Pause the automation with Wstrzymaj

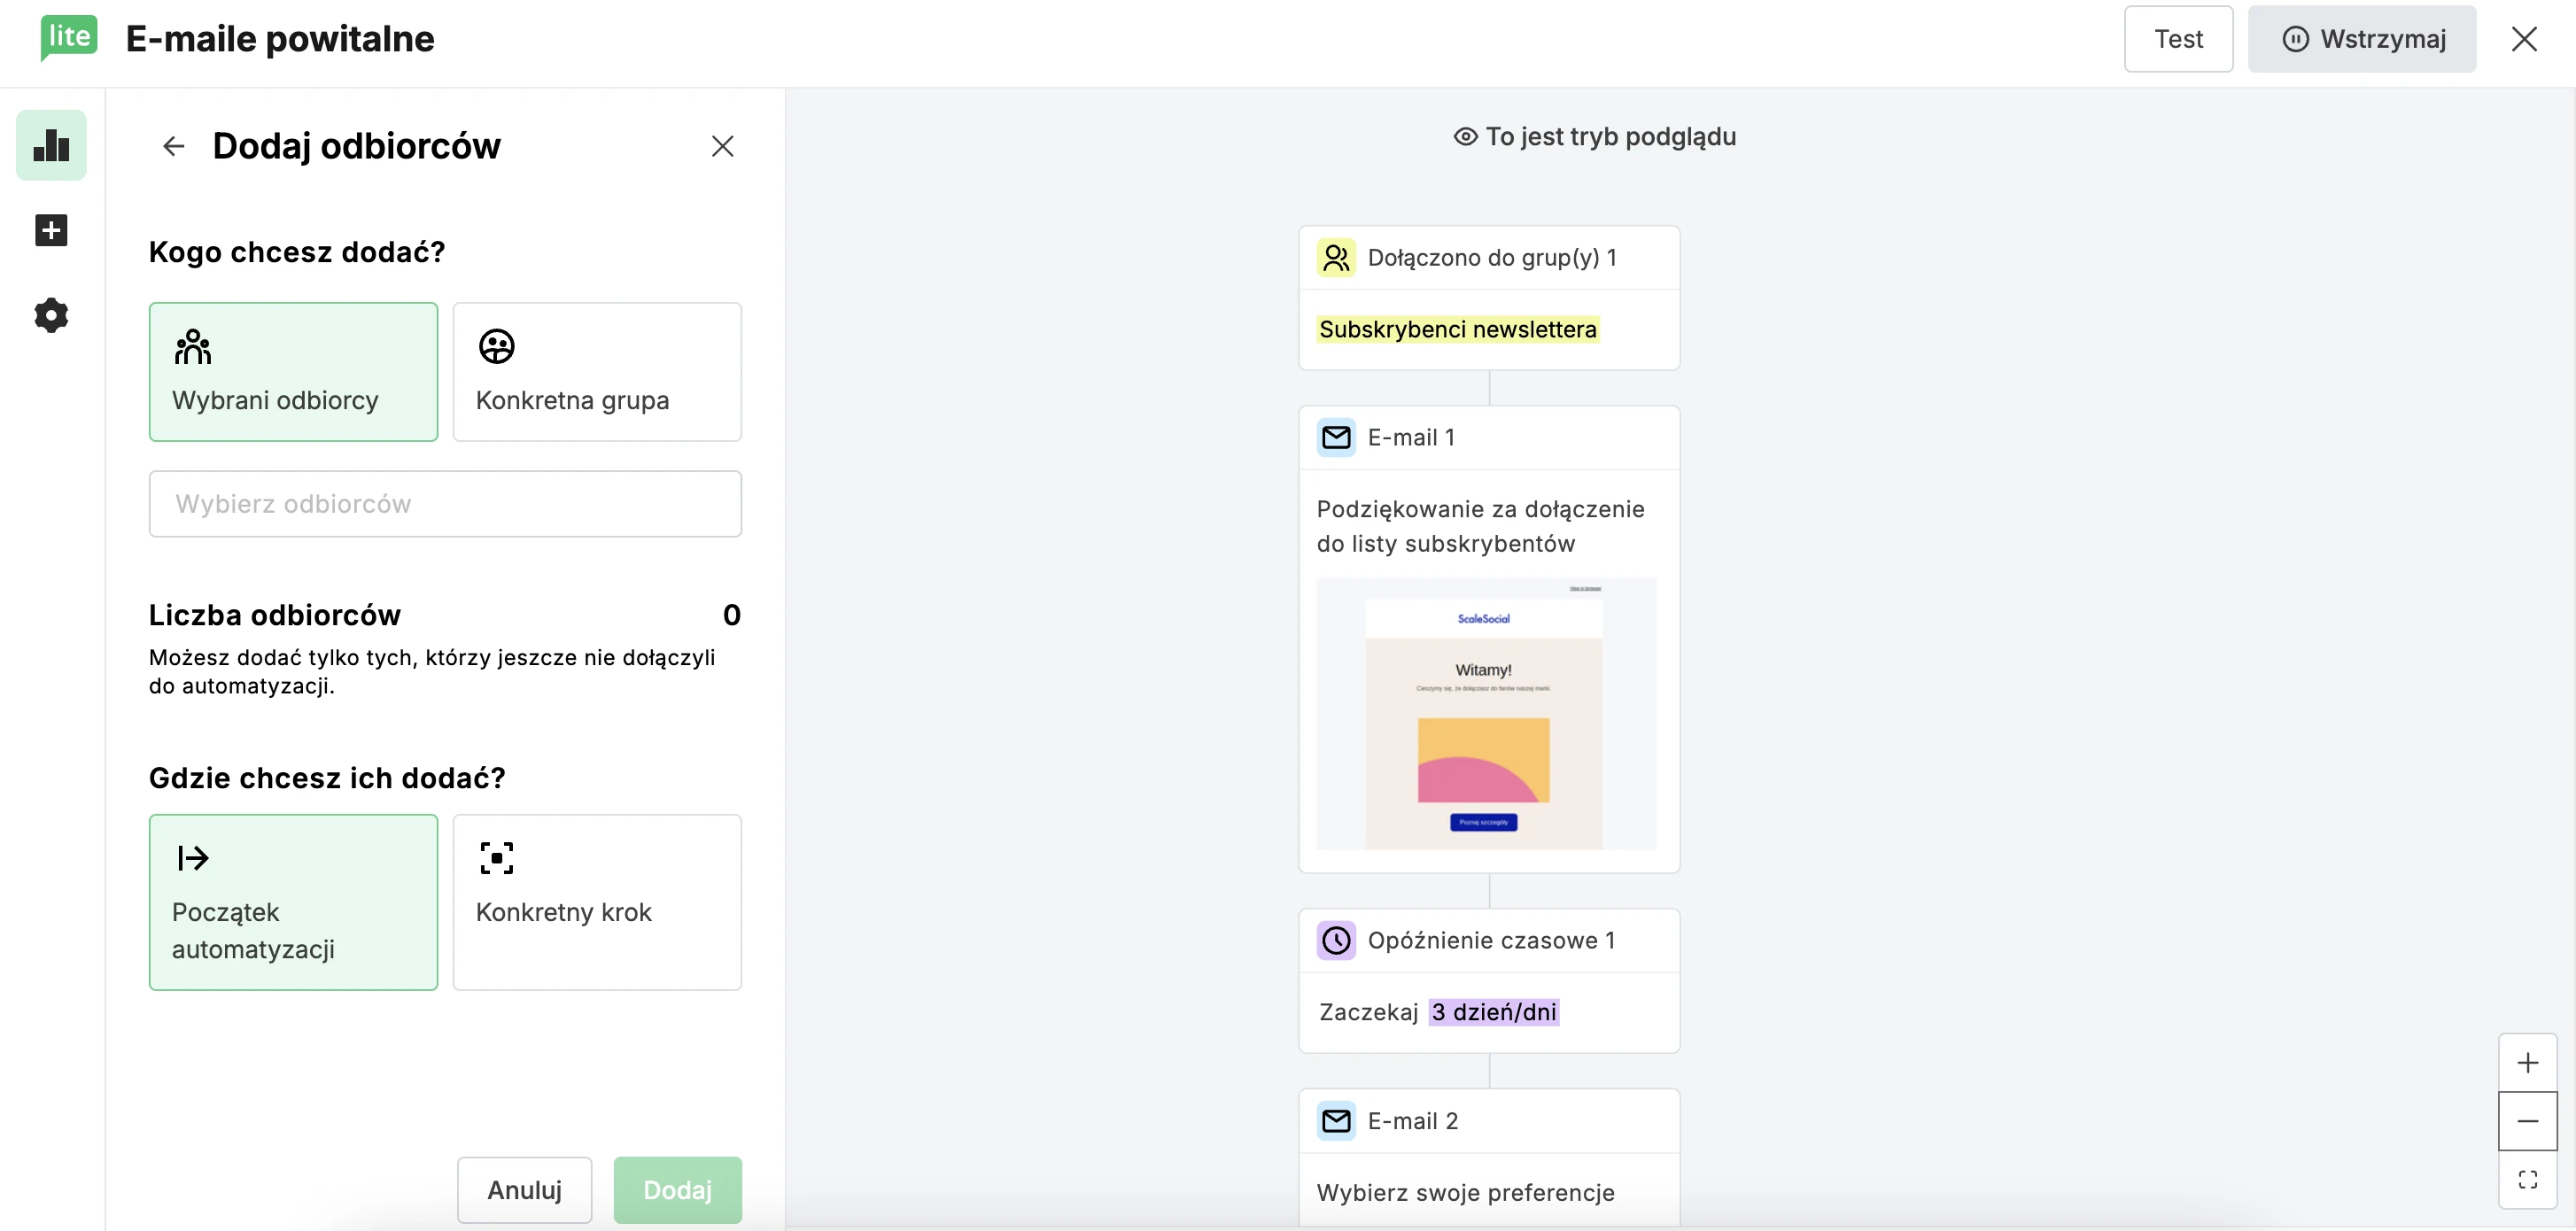[x=2362, y=38]
